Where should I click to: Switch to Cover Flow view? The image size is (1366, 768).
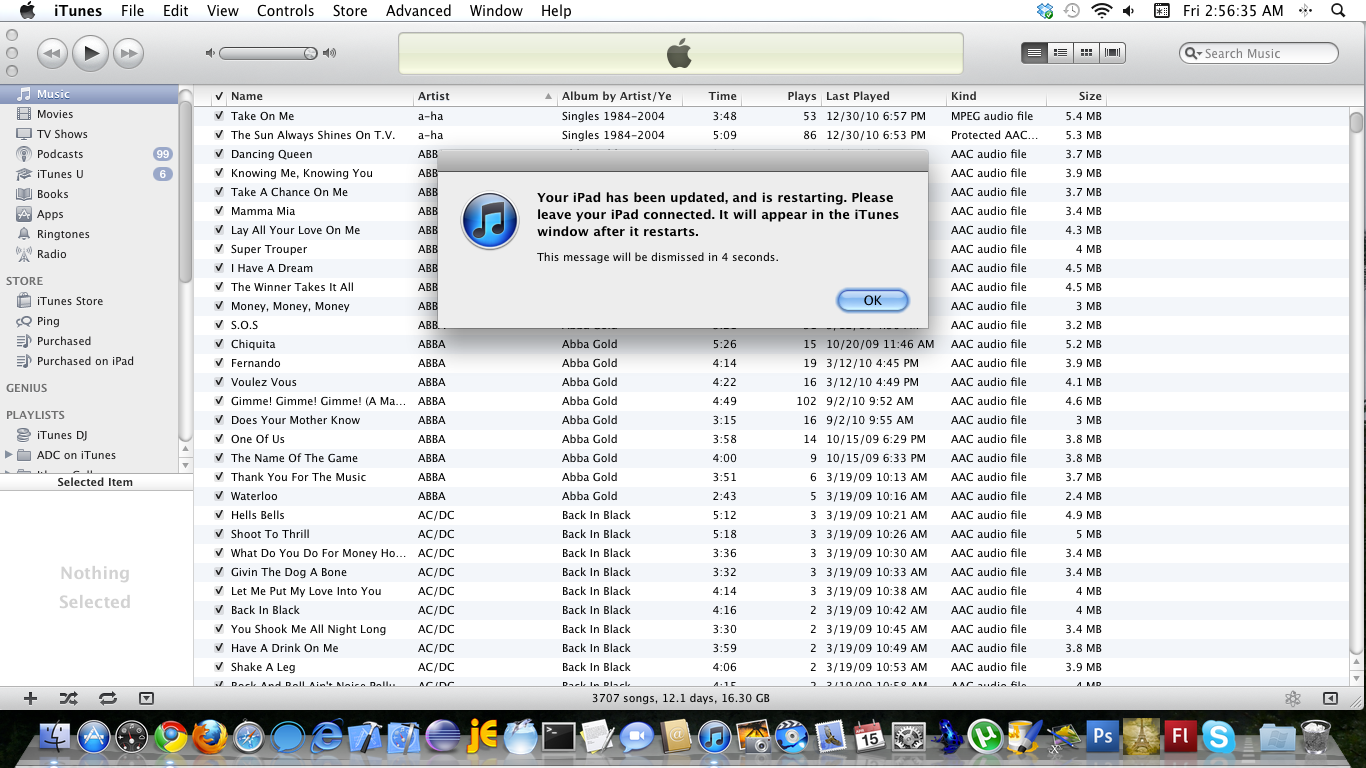(1112, 53)
